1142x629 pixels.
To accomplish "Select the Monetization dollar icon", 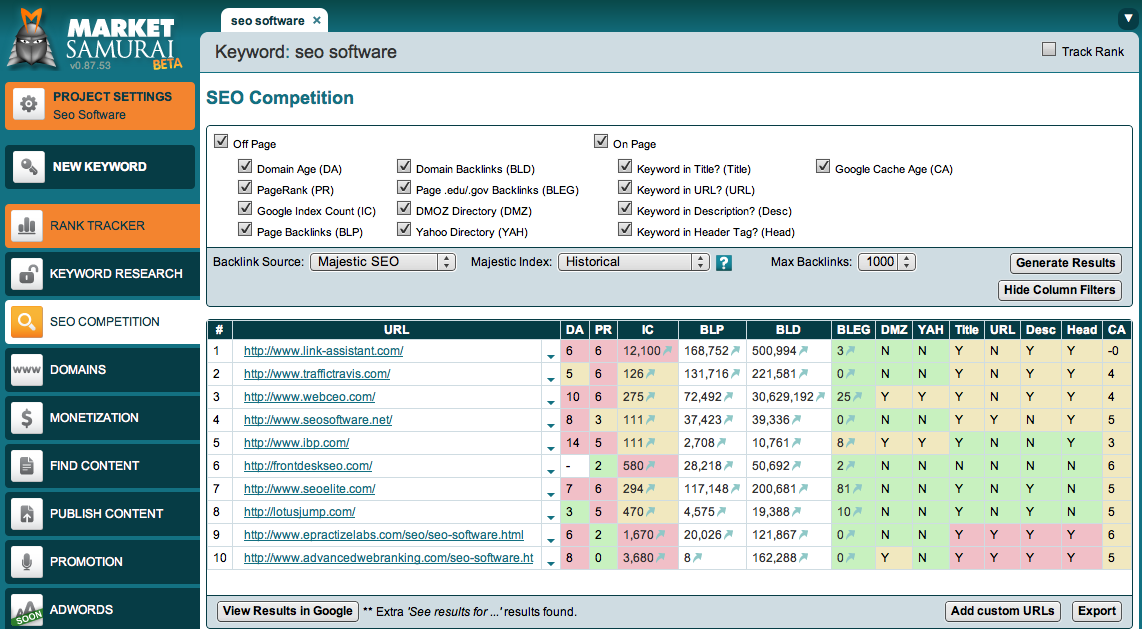I will (x=25, y=418).
